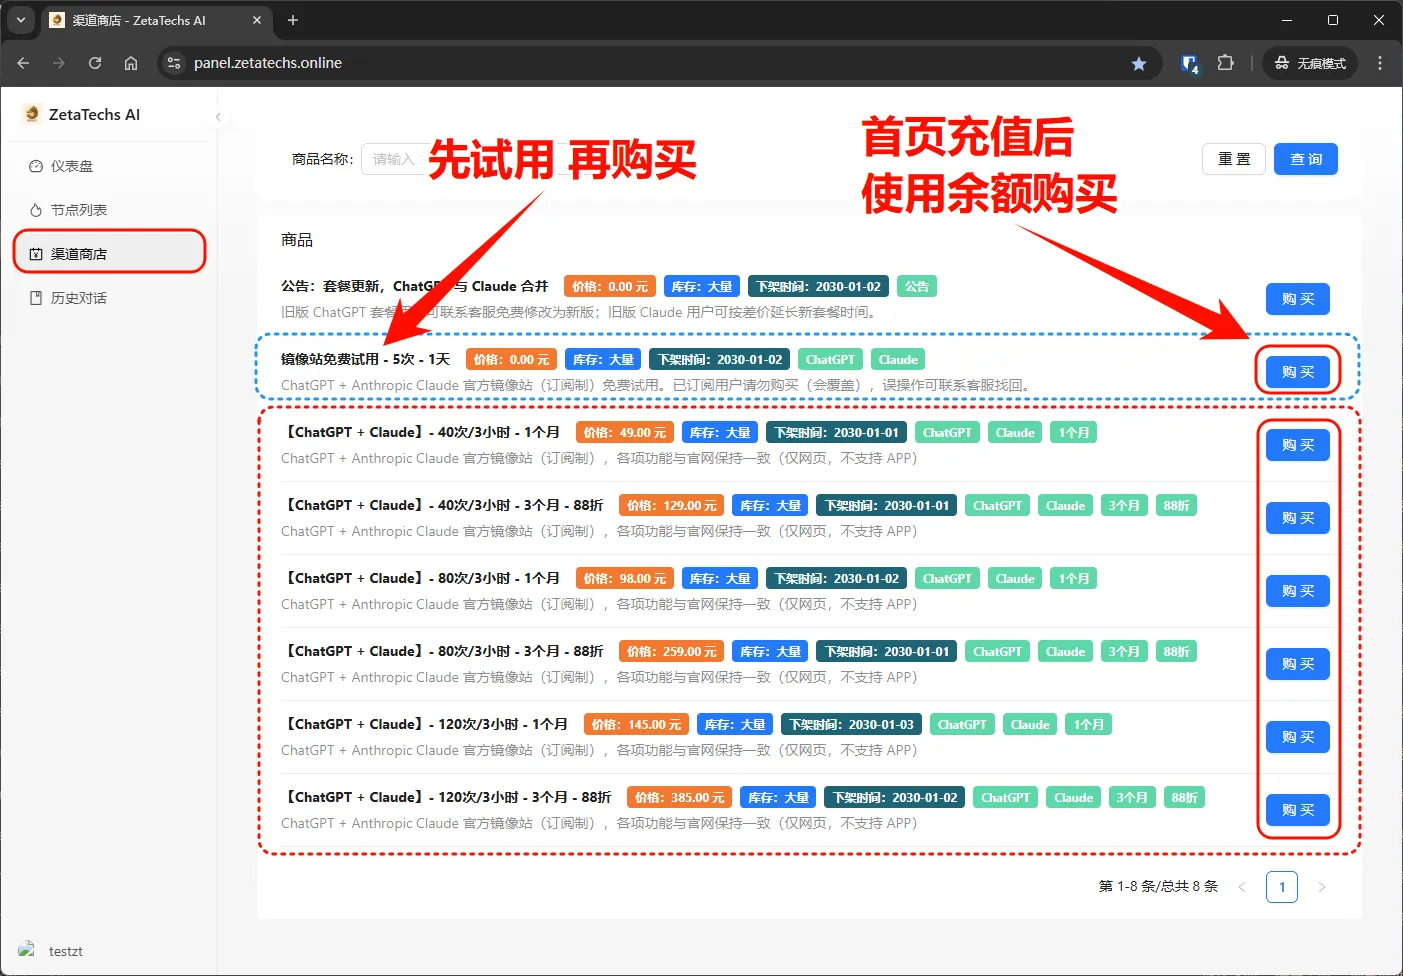The image size is (1403, 976).
Task: Click the 【ChatGPT + Claude】120次/3小时 - 1个月 title
Action: pyautogui.click(x=425, y=724)
